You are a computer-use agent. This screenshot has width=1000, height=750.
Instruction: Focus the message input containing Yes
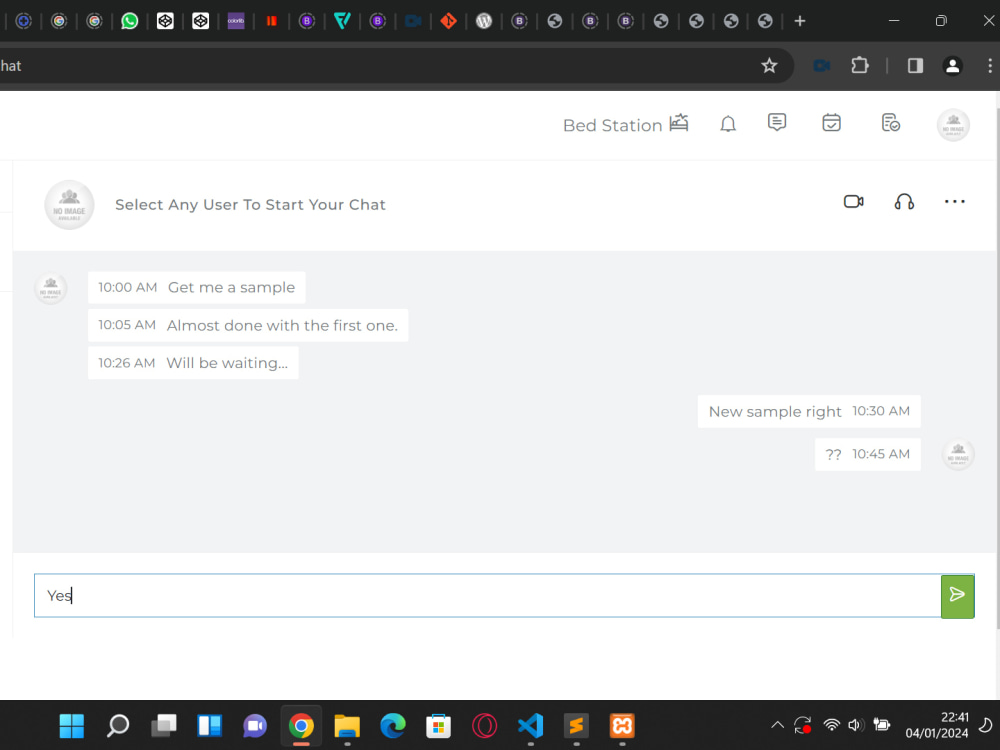[x=487, y=596]
